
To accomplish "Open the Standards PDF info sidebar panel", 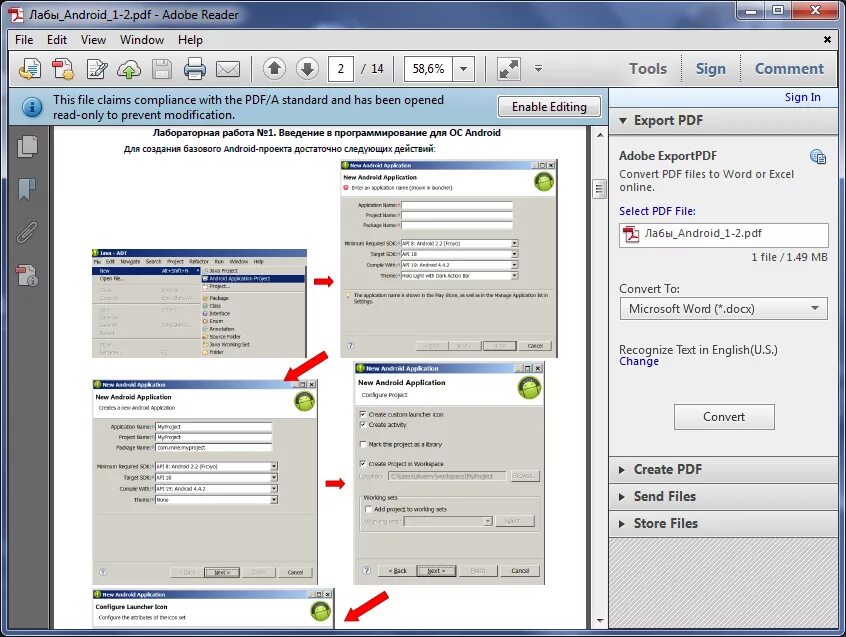I will pos(27,275).
